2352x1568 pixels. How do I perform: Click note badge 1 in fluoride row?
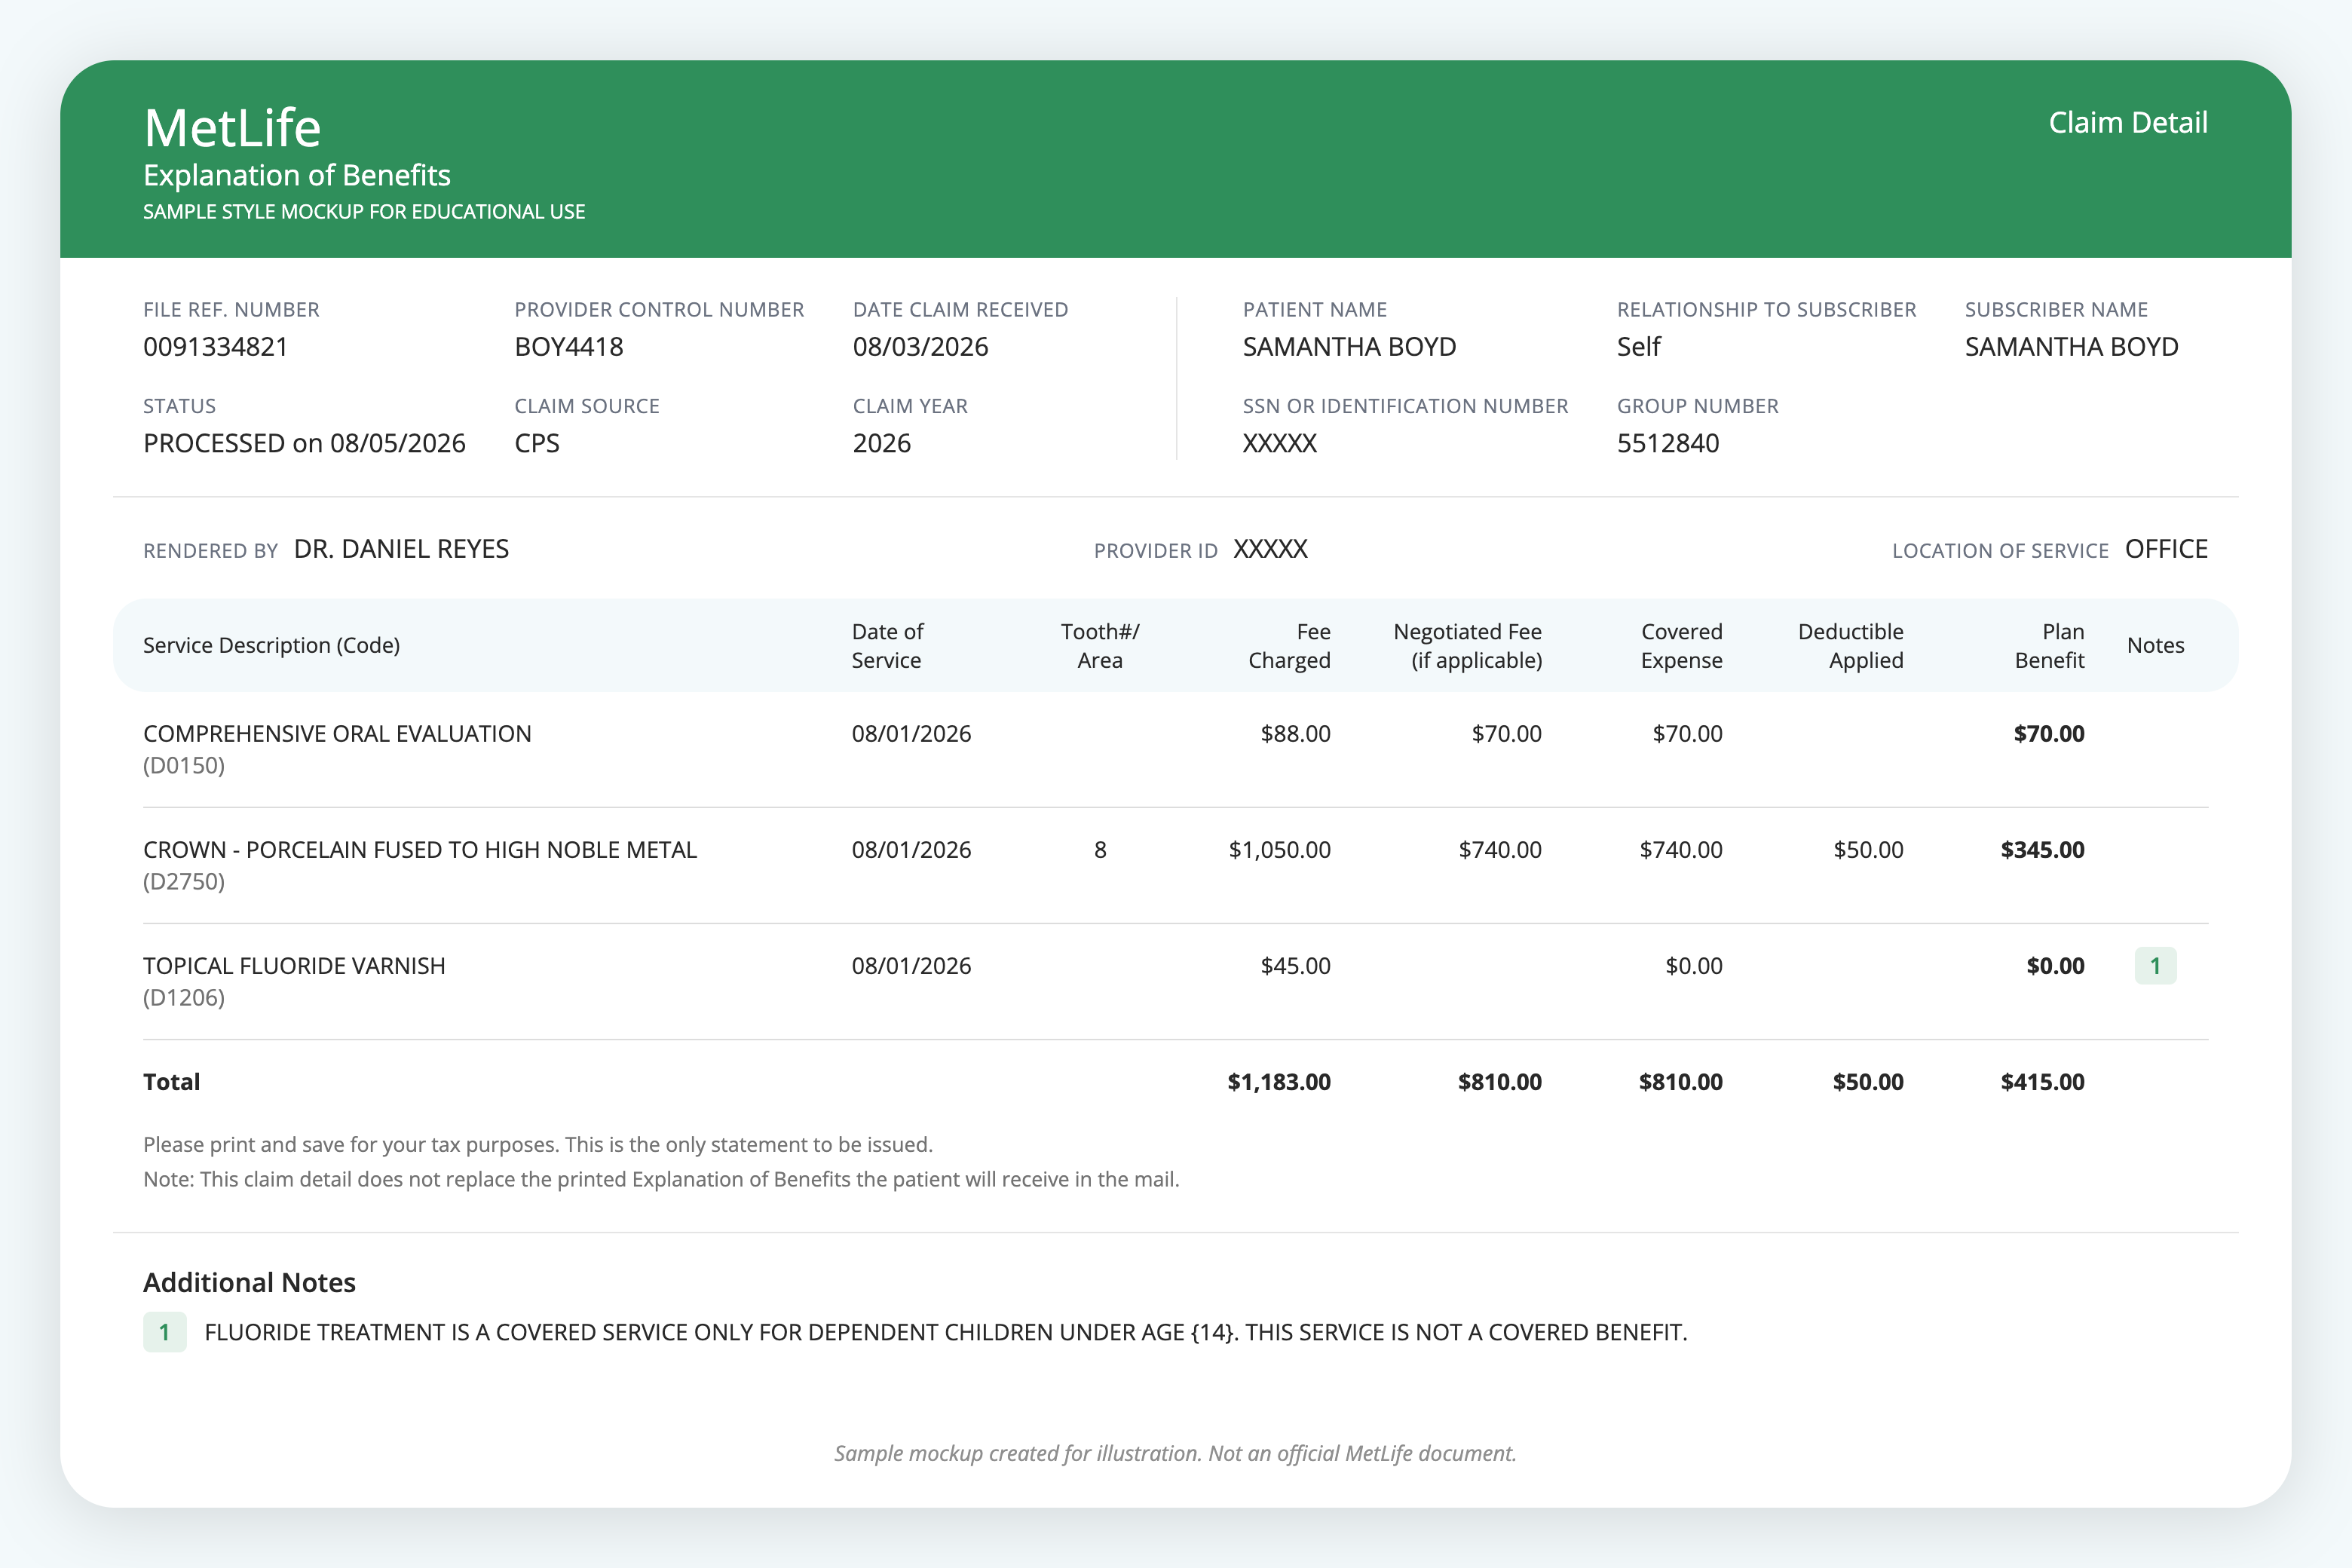pyautogui.click(x=2155, y=965)
